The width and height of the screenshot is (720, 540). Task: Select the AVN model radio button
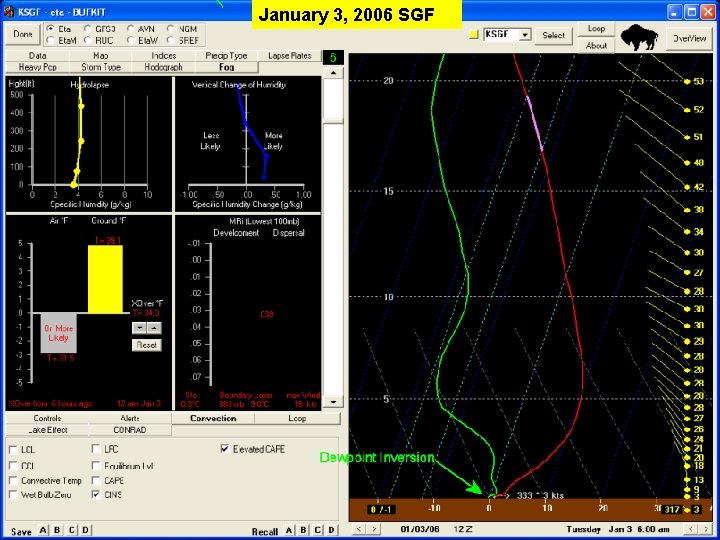pos(130,28)
